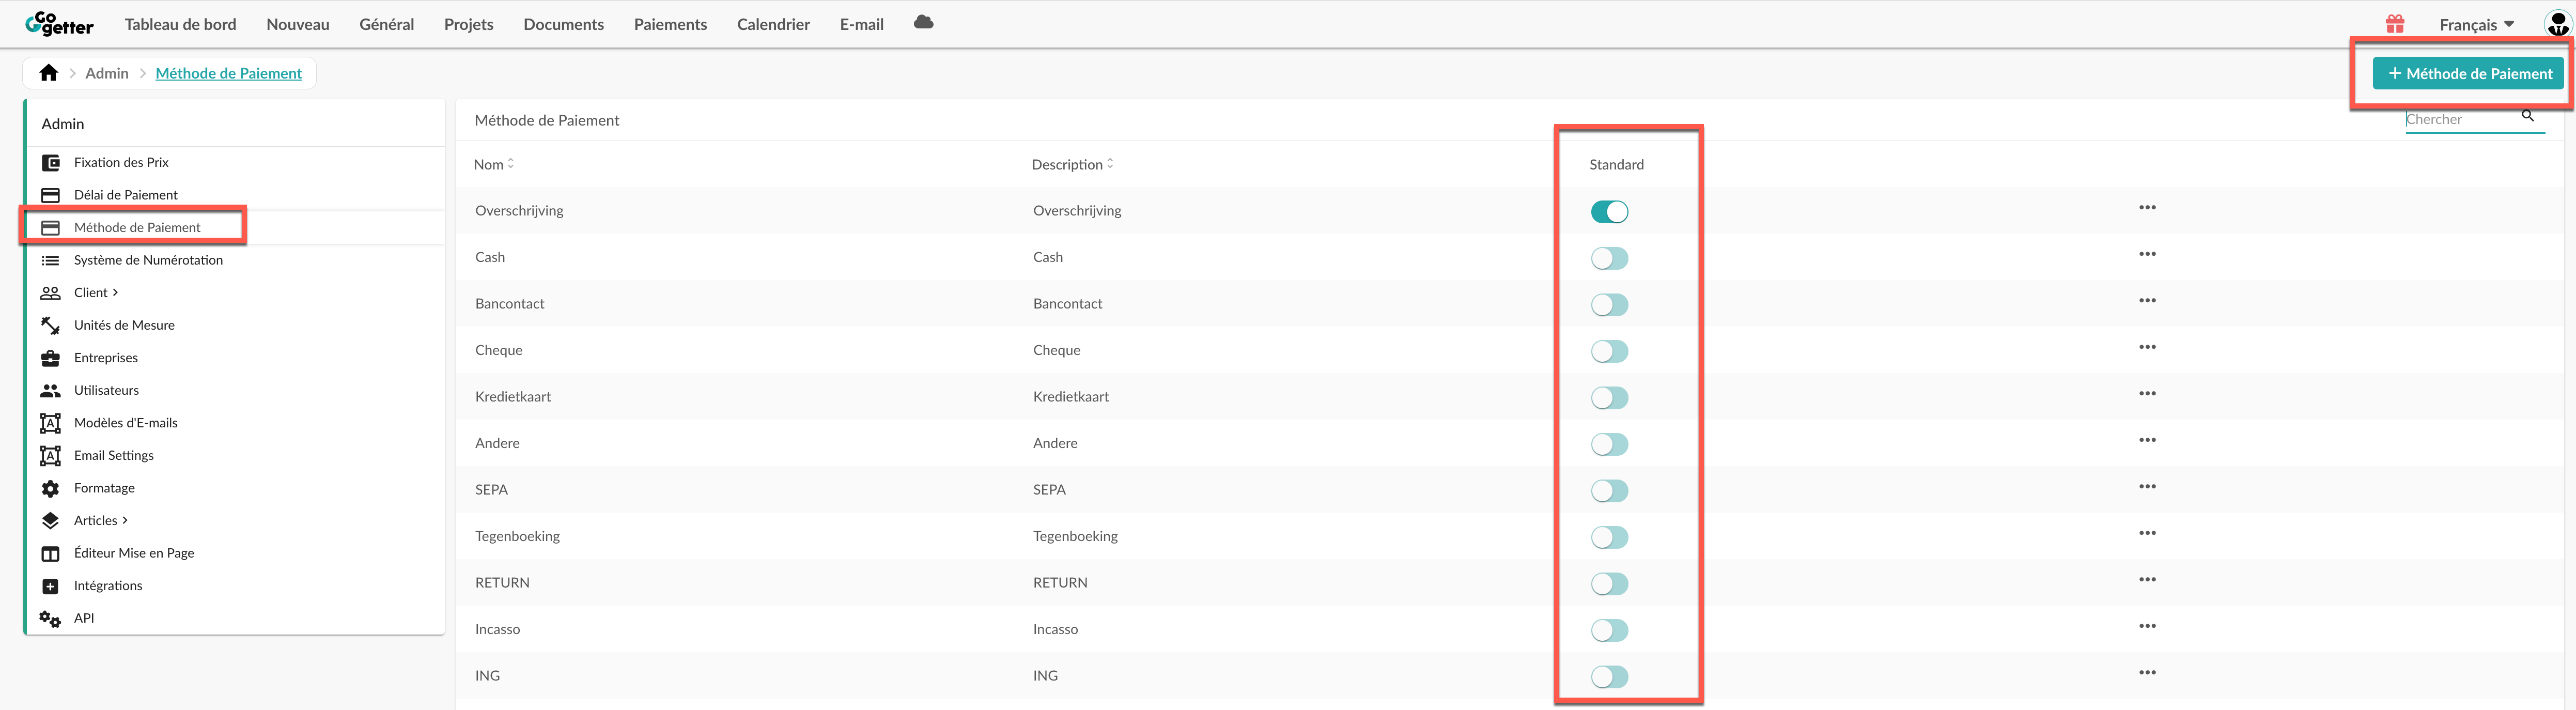
Task: Click the Entreprises briefcase icon
Action: point(50,358)
